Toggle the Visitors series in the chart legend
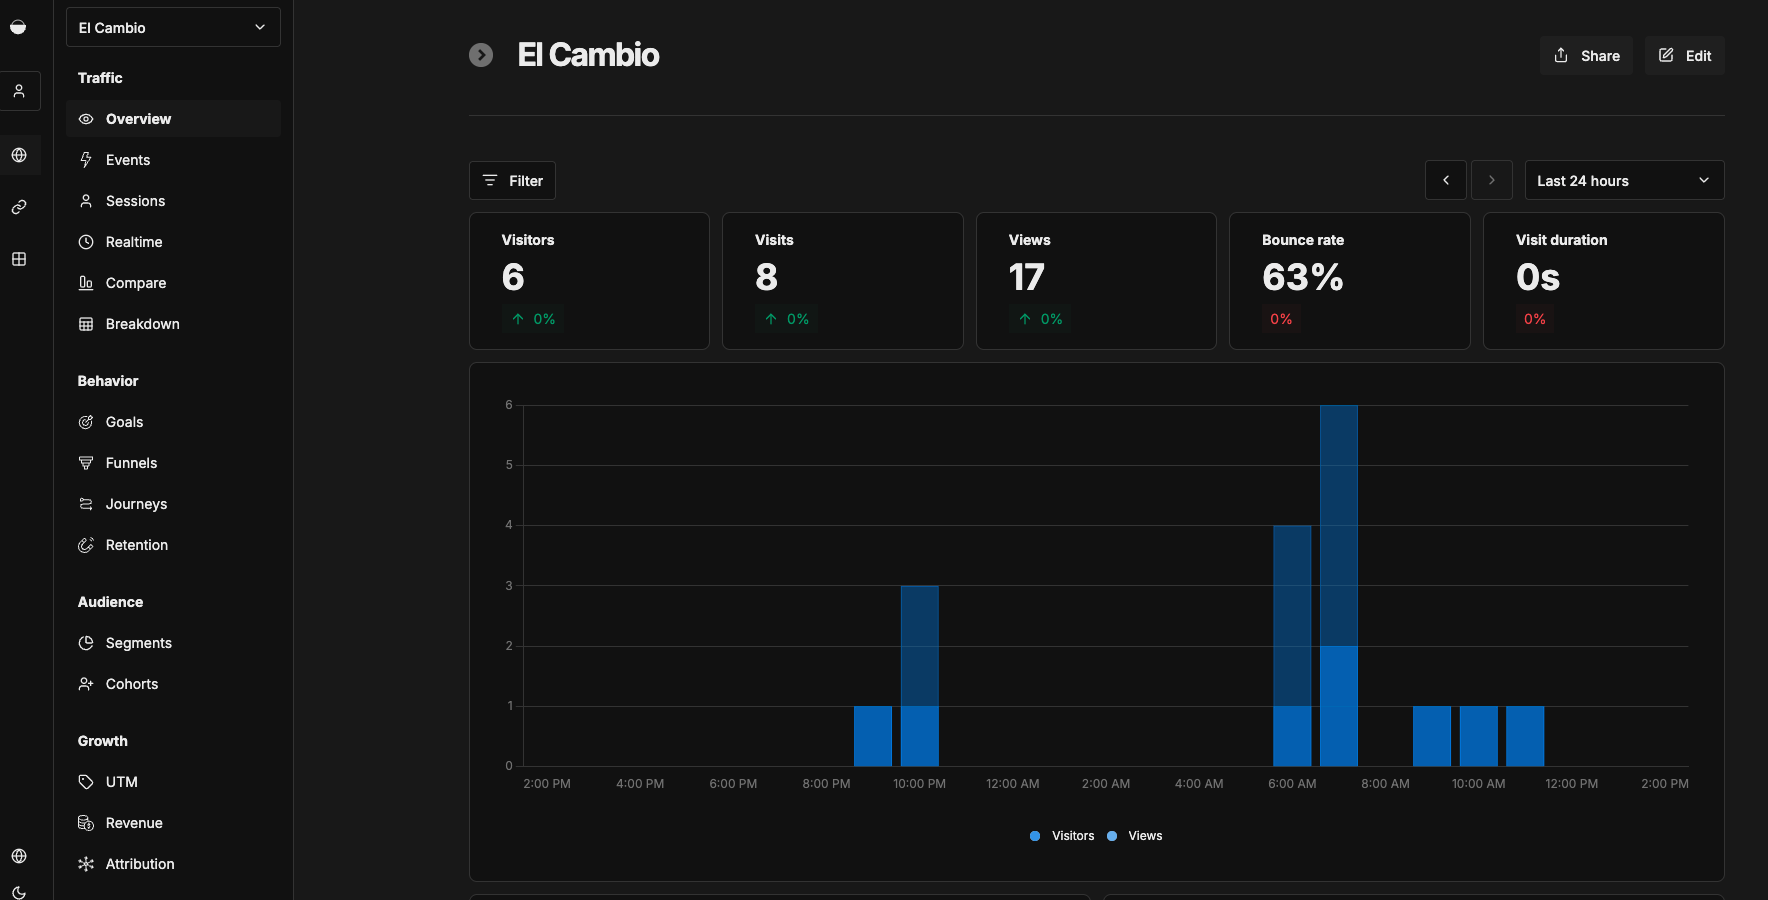Image resolution: width=1768 pixels, height=900 pixels. (1062, 835)
